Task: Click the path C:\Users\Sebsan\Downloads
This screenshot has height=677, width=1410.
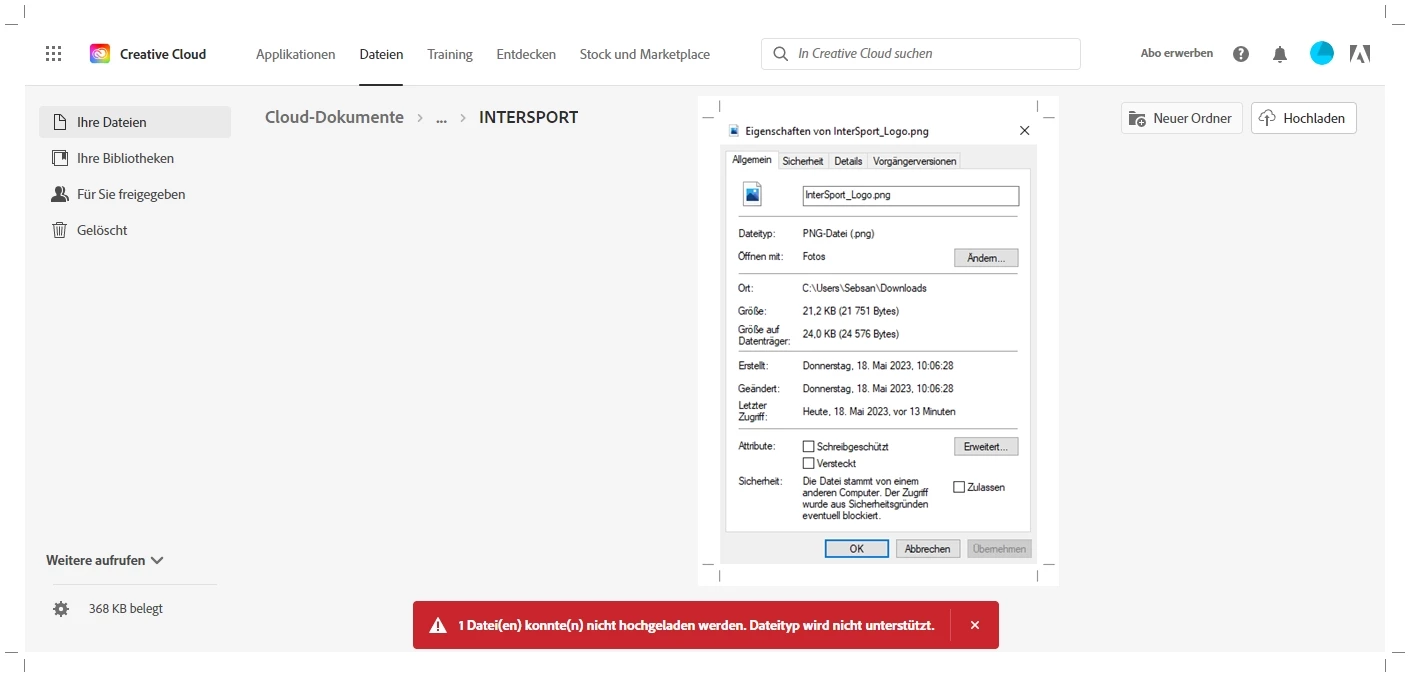Action: pos(865,288)
